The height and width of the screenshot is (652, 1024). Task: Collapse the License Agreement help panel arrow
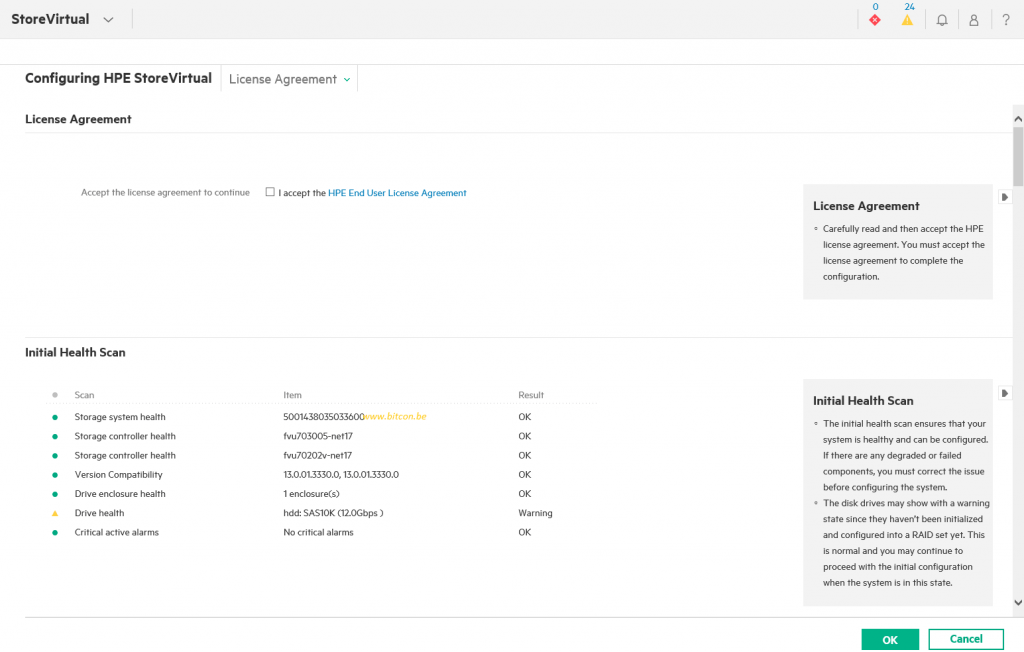[1005, 197]
